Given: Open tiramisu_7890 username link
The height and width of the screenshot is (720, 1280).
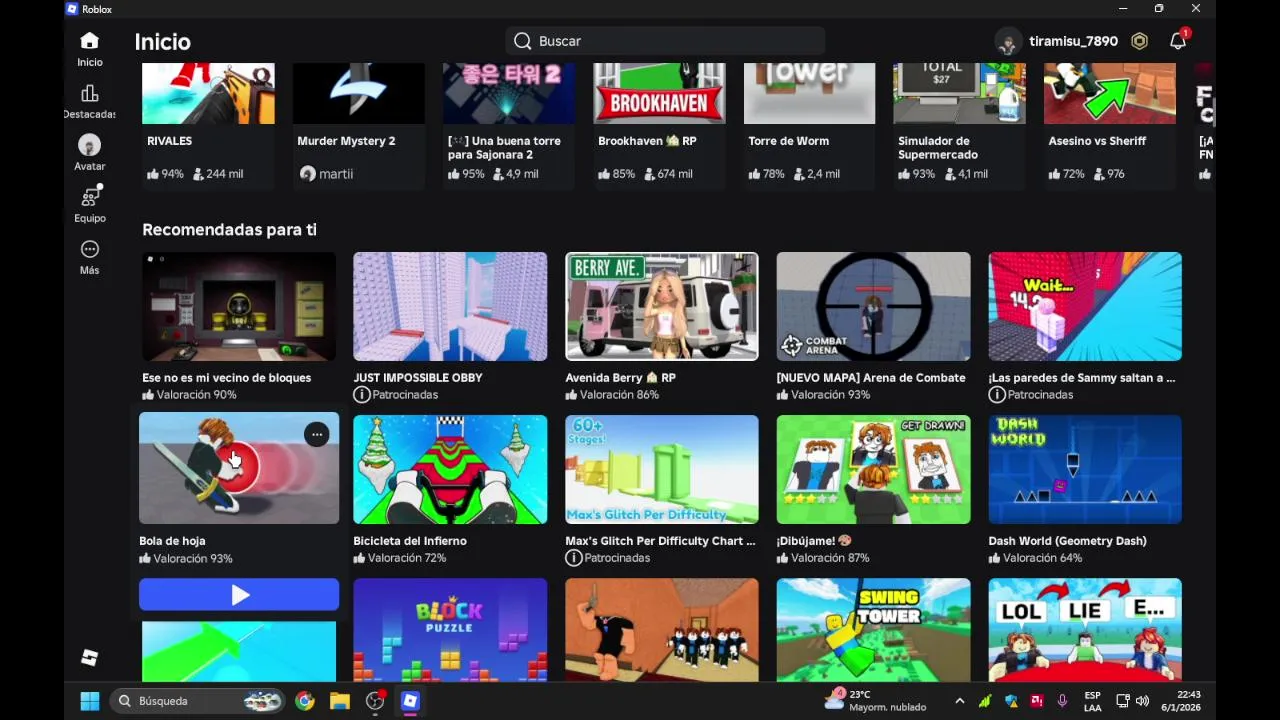Looking at the screenshot, I should pyautogui.click(x=1073, y=42).
